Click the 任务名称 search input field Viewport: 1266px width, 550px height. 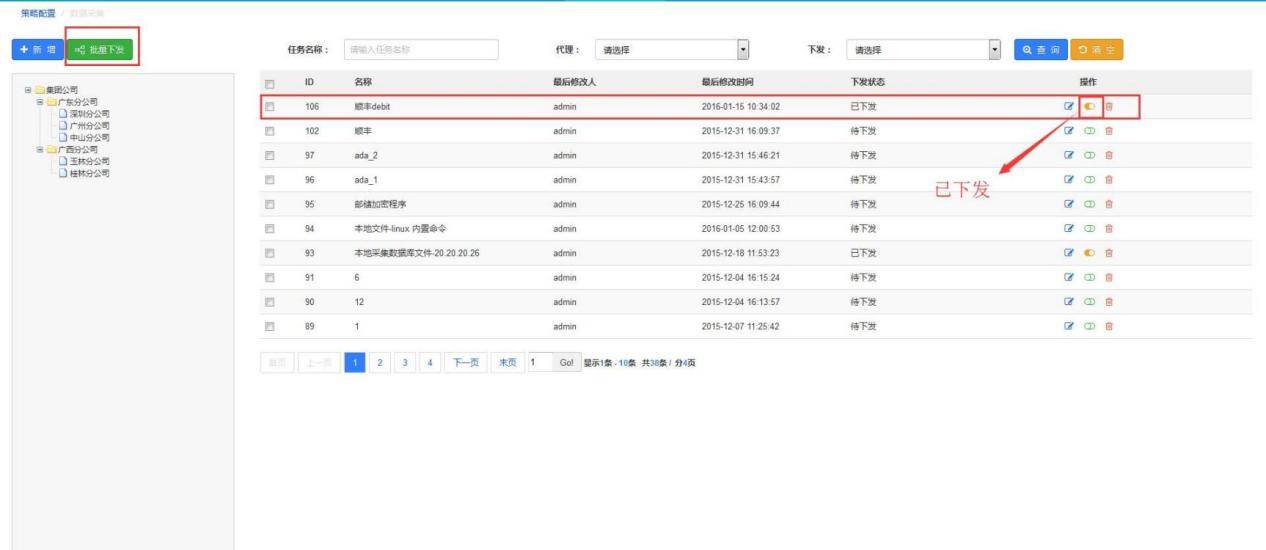(x=420, y=49)
